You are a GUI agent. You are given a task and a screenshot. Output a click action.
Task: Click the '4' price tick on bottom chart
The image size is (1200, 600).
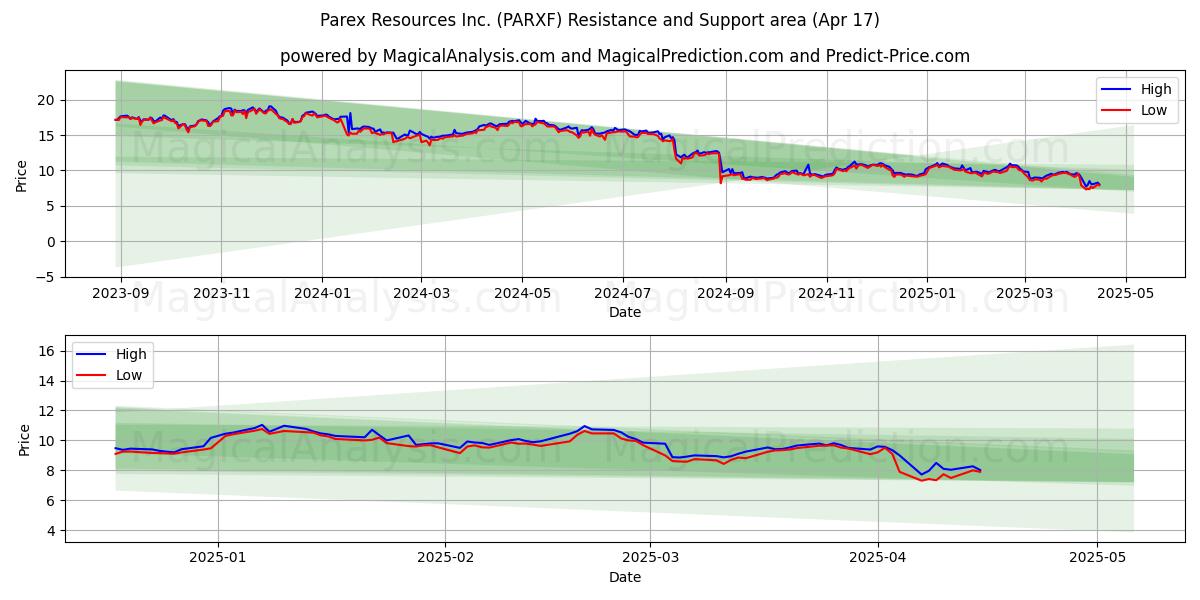(52, 530)
